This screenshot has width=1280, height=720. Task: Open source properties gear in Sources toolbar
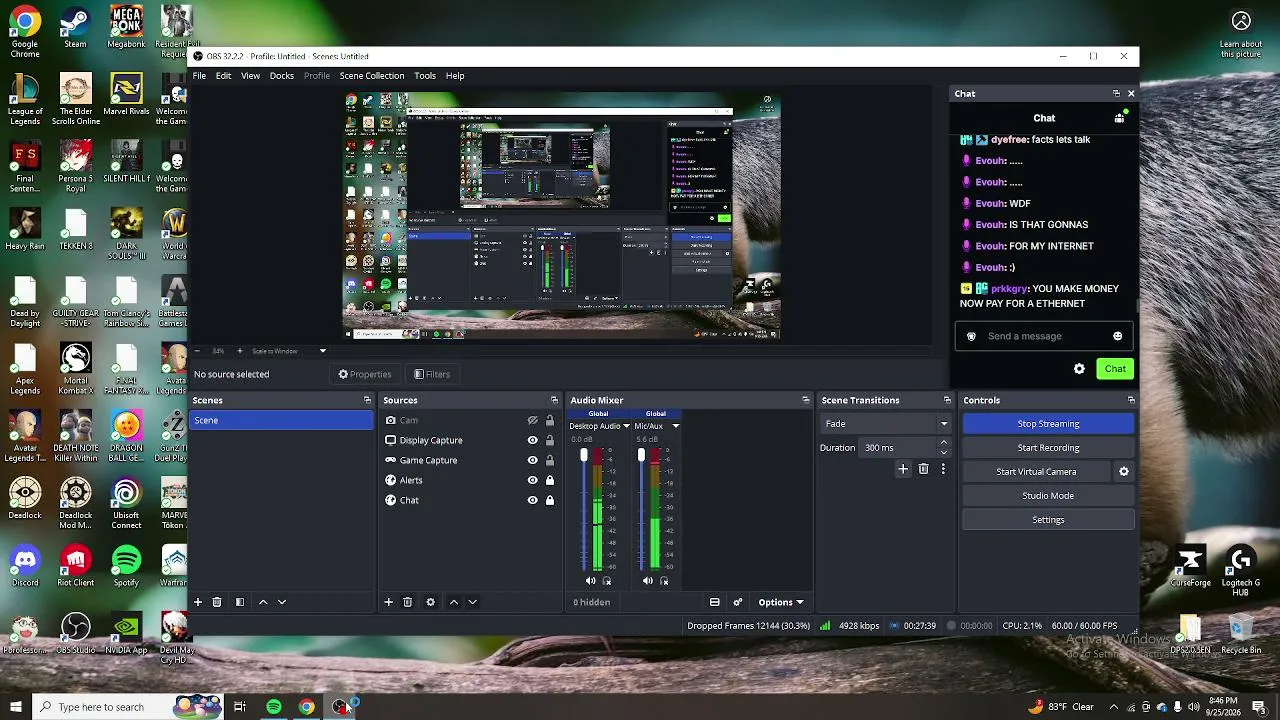coord(431,602)
